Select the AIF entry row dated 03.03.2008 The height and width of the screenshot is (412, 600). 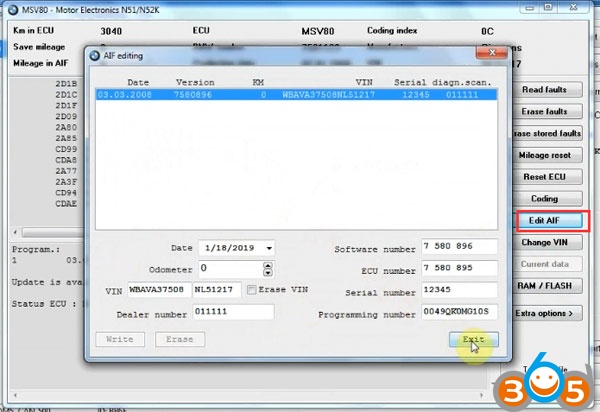297,95
